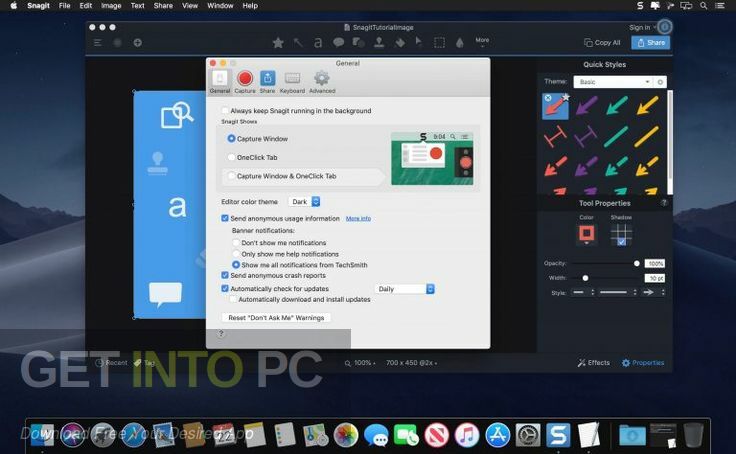736x454 pixels.
Task: Open the App Store in the Dock
Action: click(x=497, y=435)
